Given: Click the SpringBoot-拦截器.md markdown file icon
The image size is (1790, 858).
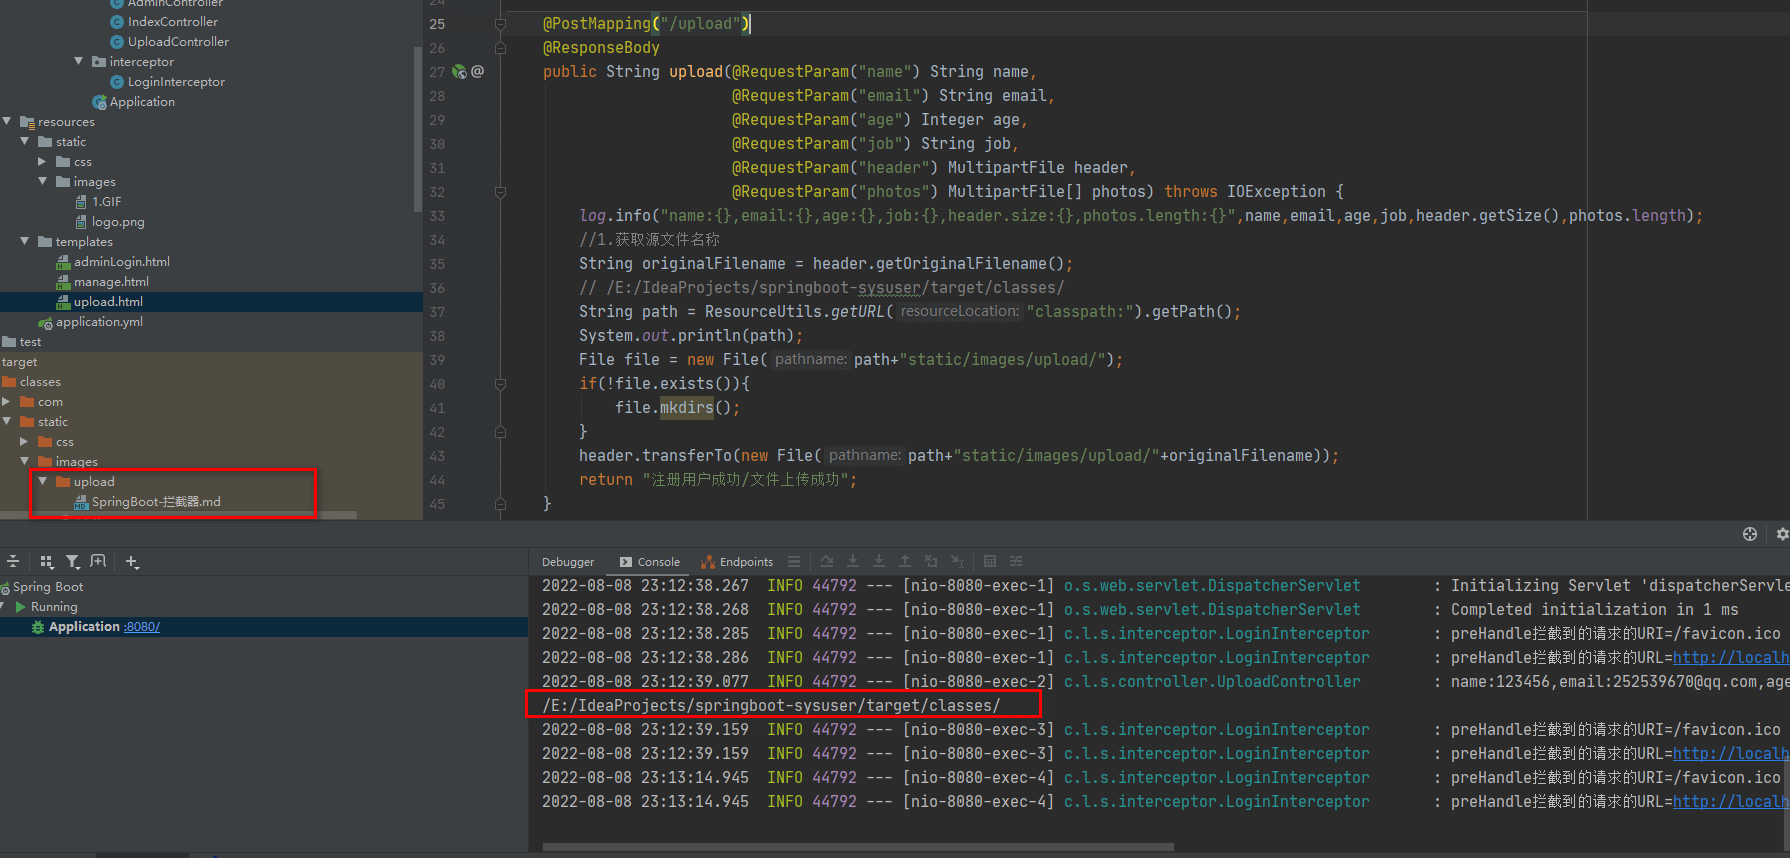Looking at the screenshot, I should click(81, 502).
